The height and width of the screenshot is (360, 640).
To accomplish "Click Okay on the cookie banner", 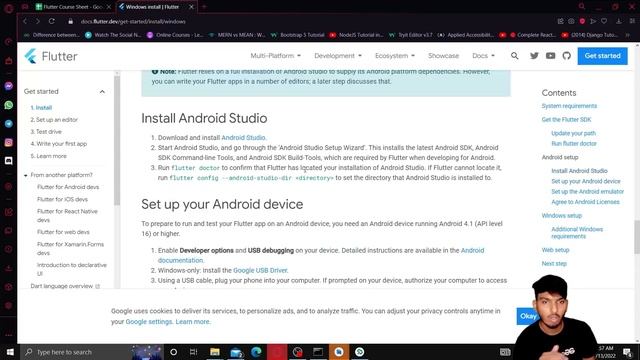I will click(x=527, y=316).
